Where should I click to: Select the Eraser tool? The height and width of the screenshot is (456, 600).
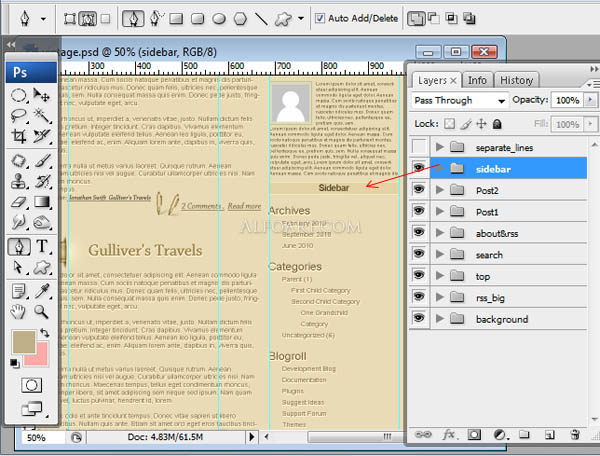[x=19, y=202]
